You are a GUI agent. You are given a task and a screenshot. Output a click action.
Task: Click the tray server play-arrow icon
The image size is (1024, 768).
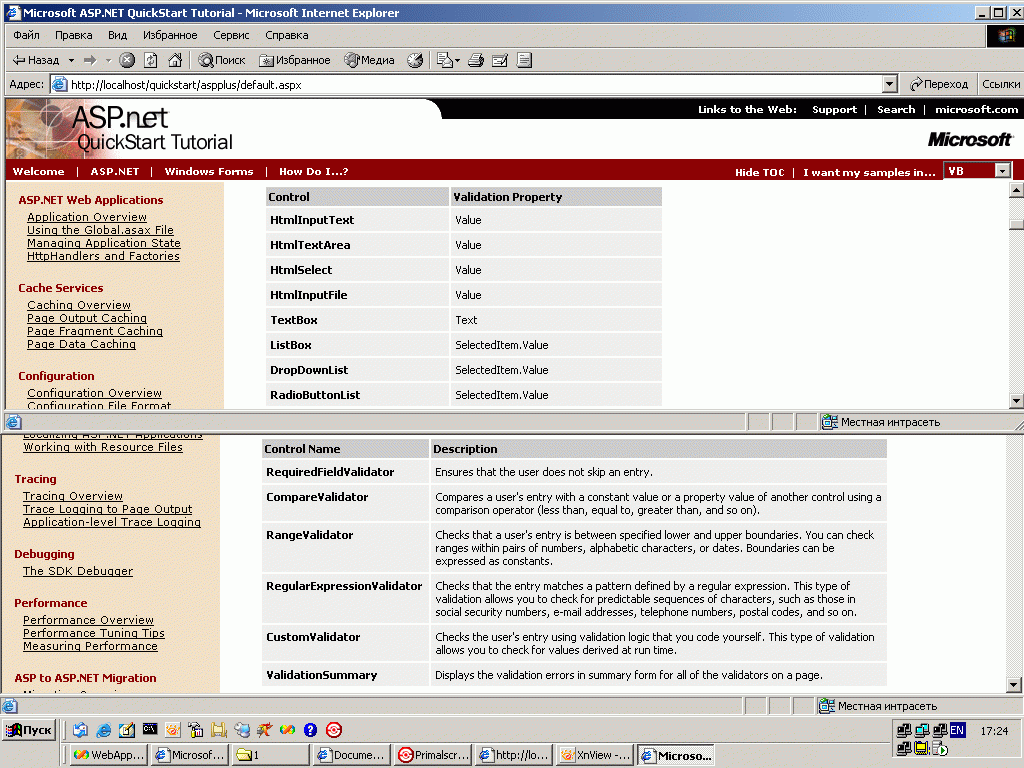(x=940, y=748)
